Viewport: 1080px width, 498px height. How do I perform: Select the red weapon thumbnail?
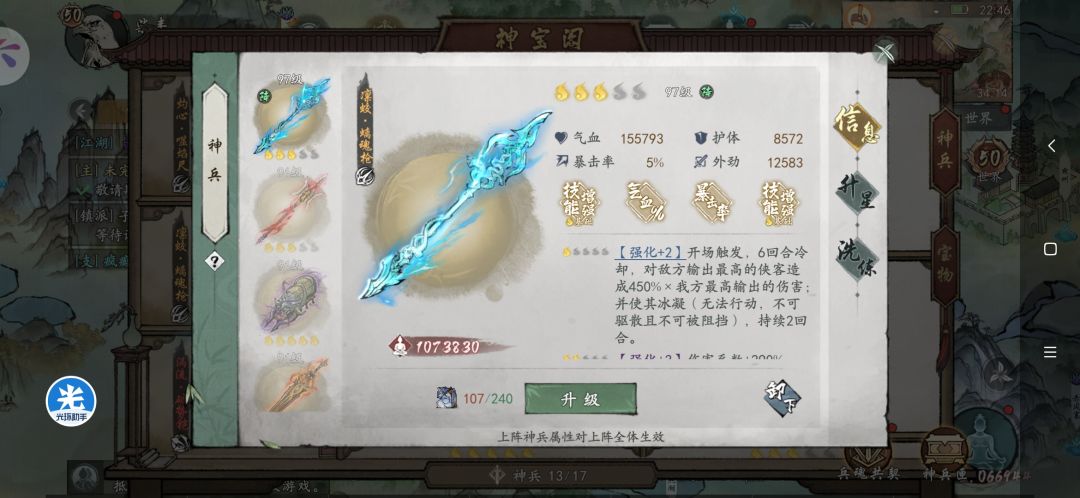[x=290, y=209]
